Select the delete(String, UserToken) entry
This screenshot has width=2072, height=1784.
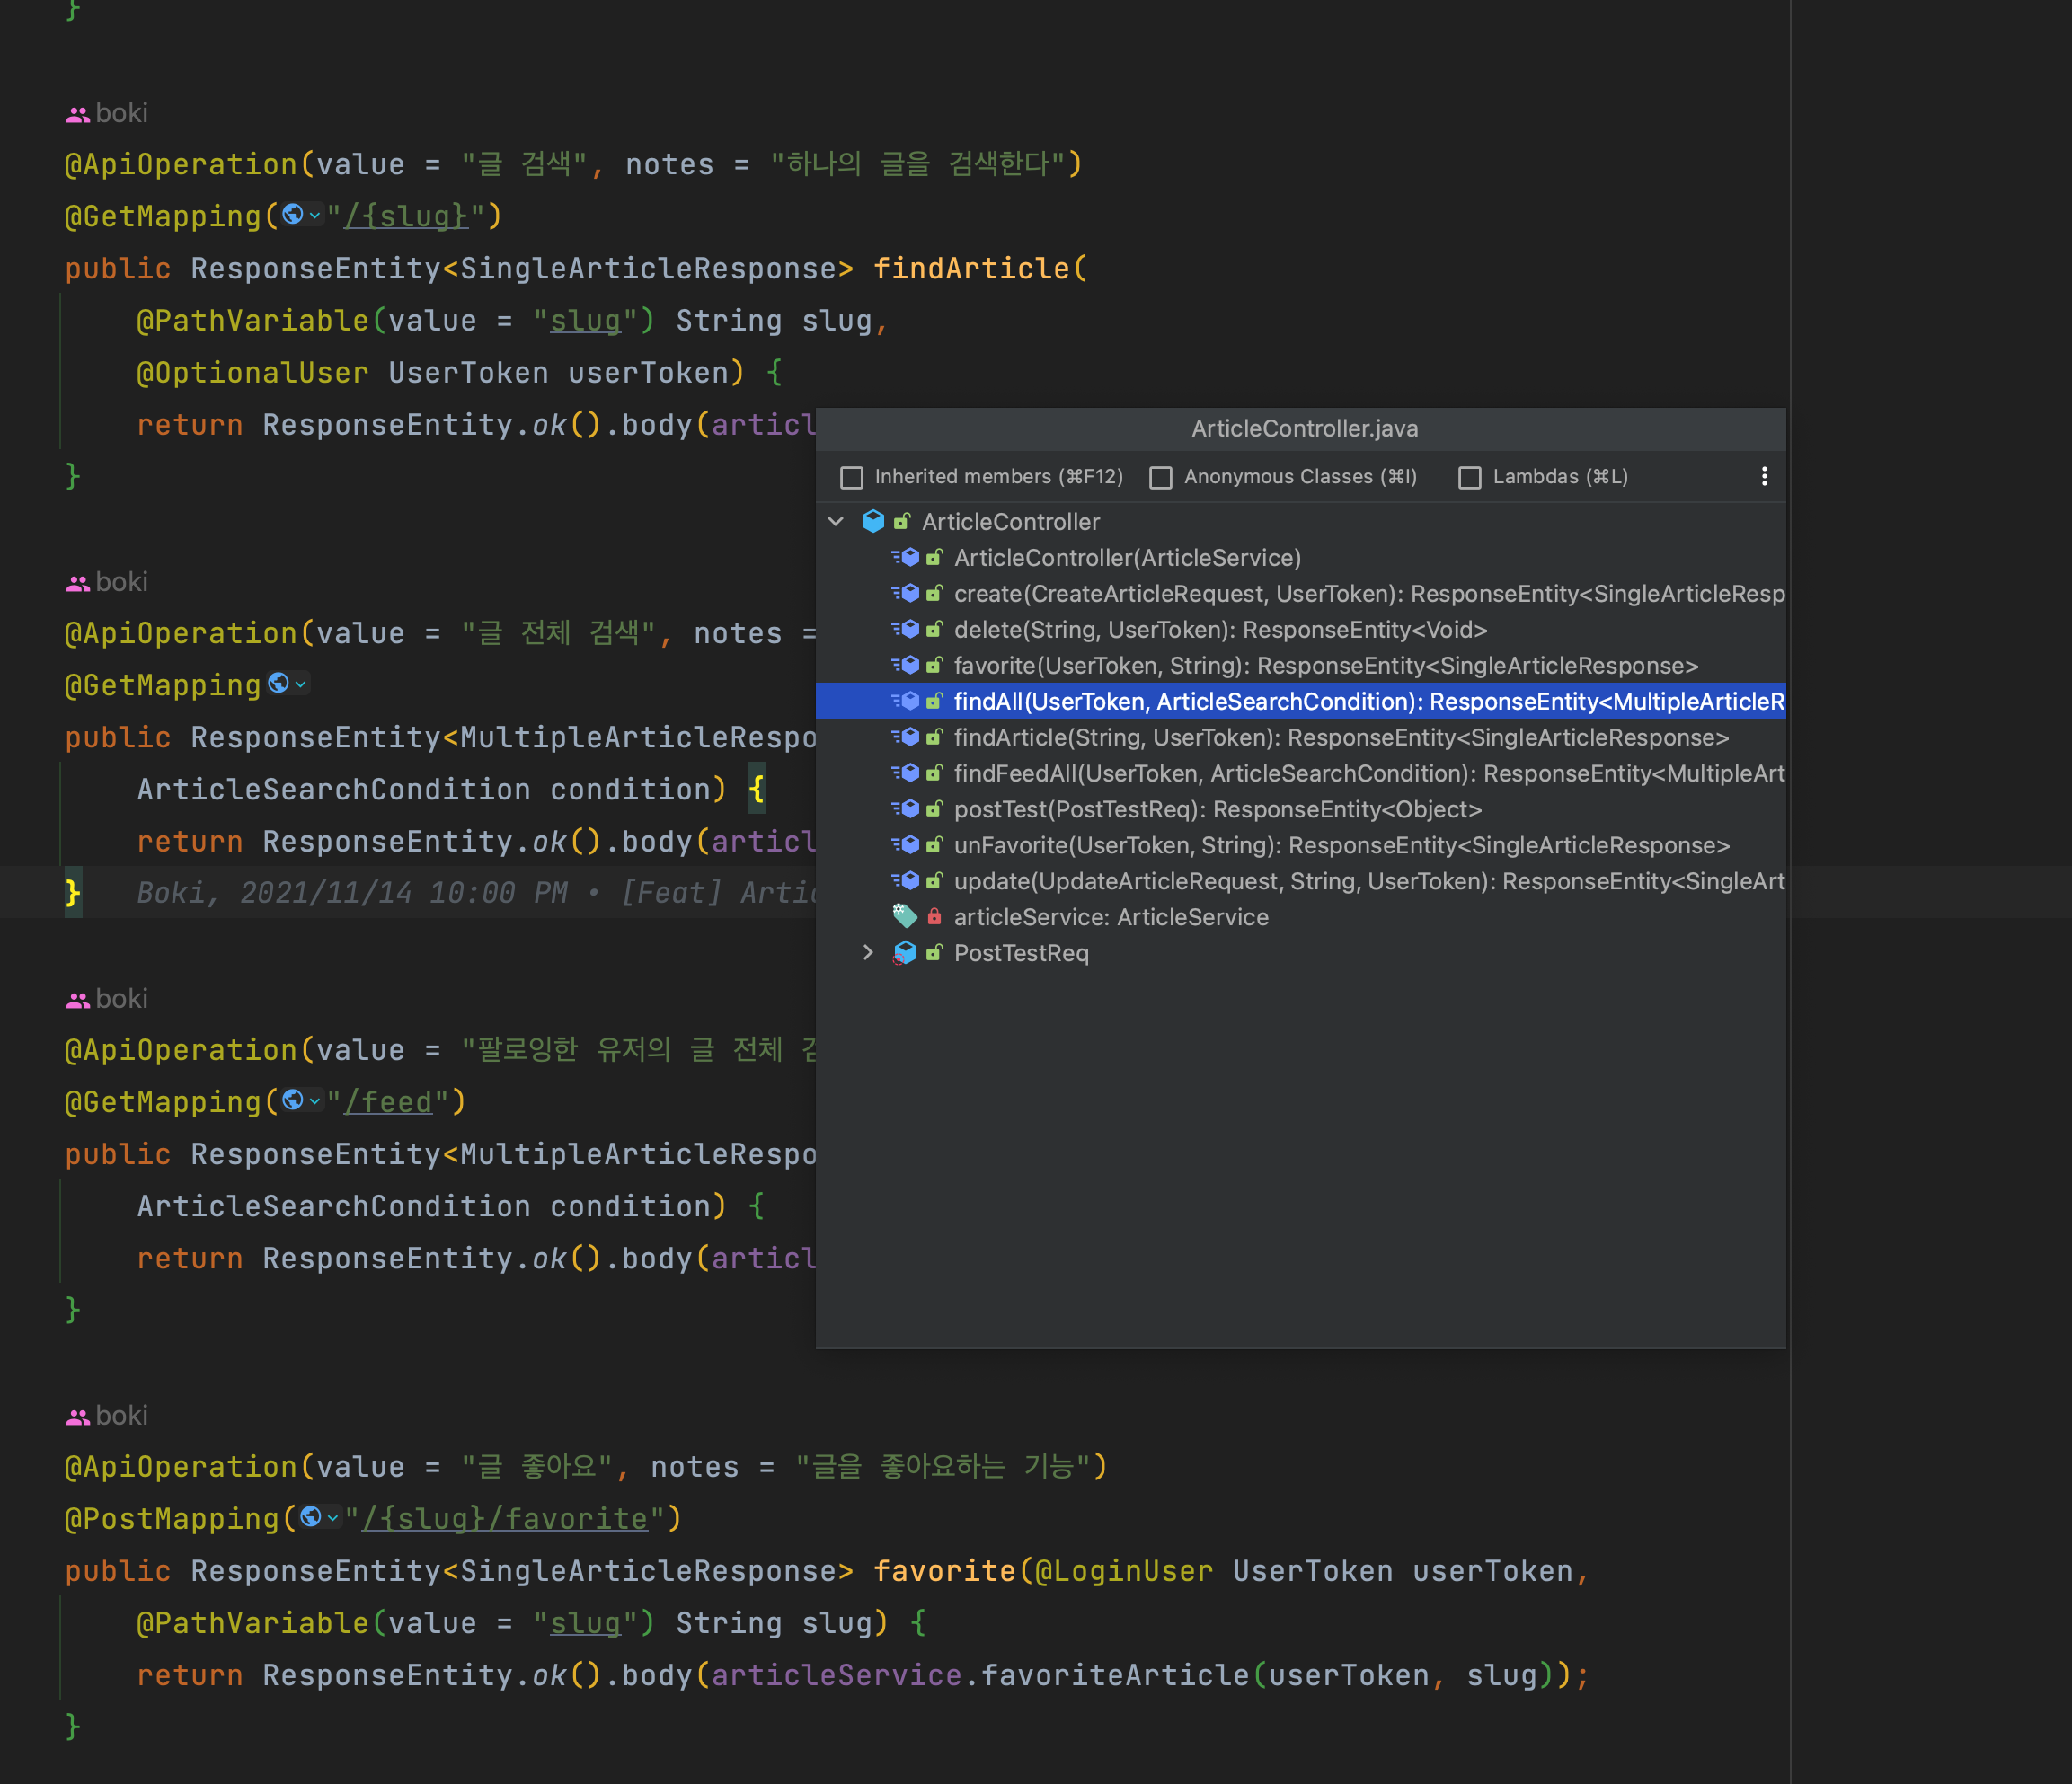point(1220,629)
